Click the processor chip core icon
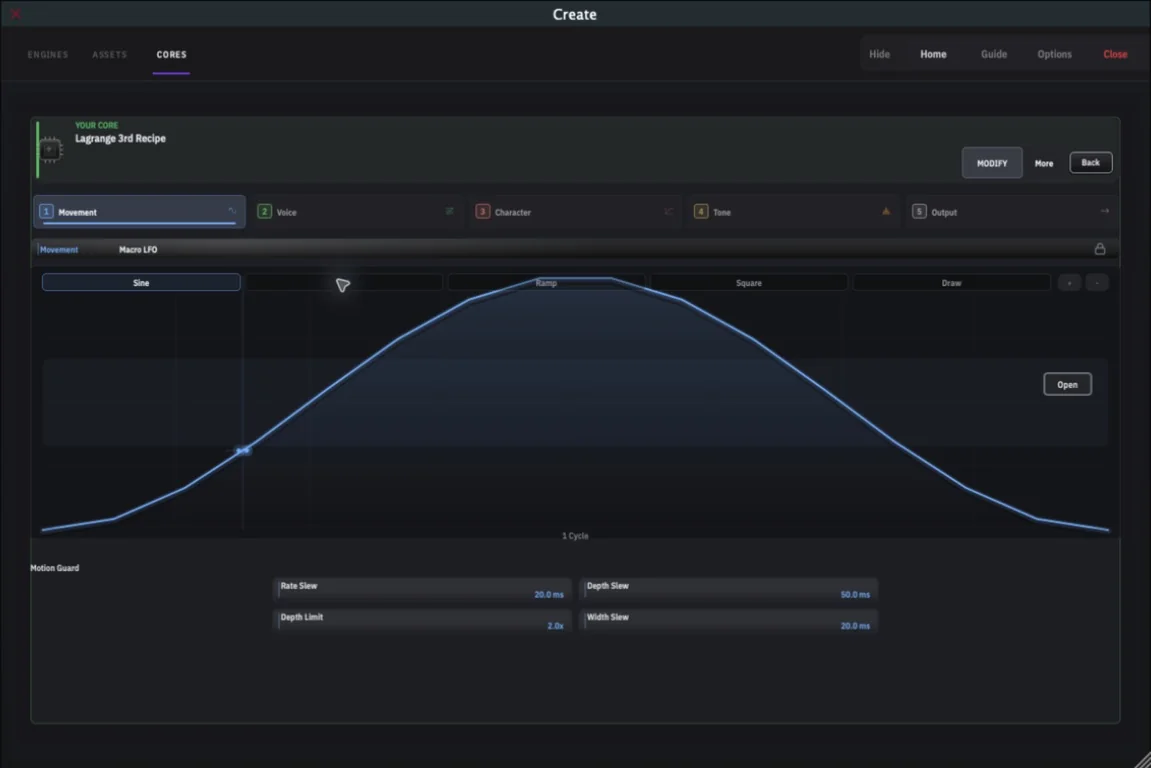Viewport: 1151px width, 768px height. click(x=50, y=150)
